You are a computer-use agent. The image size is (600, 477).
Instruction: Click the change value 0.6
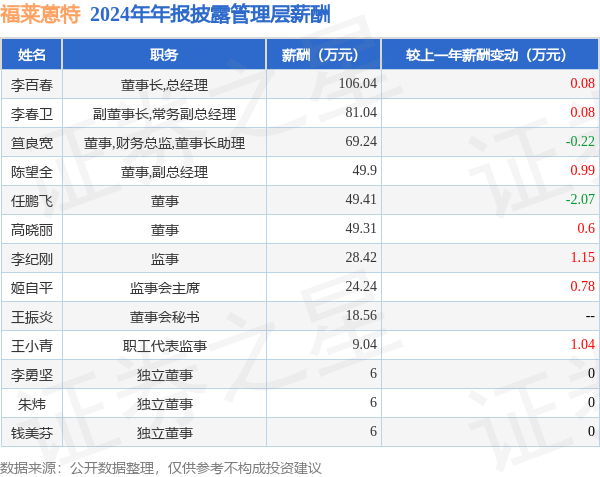586,228
